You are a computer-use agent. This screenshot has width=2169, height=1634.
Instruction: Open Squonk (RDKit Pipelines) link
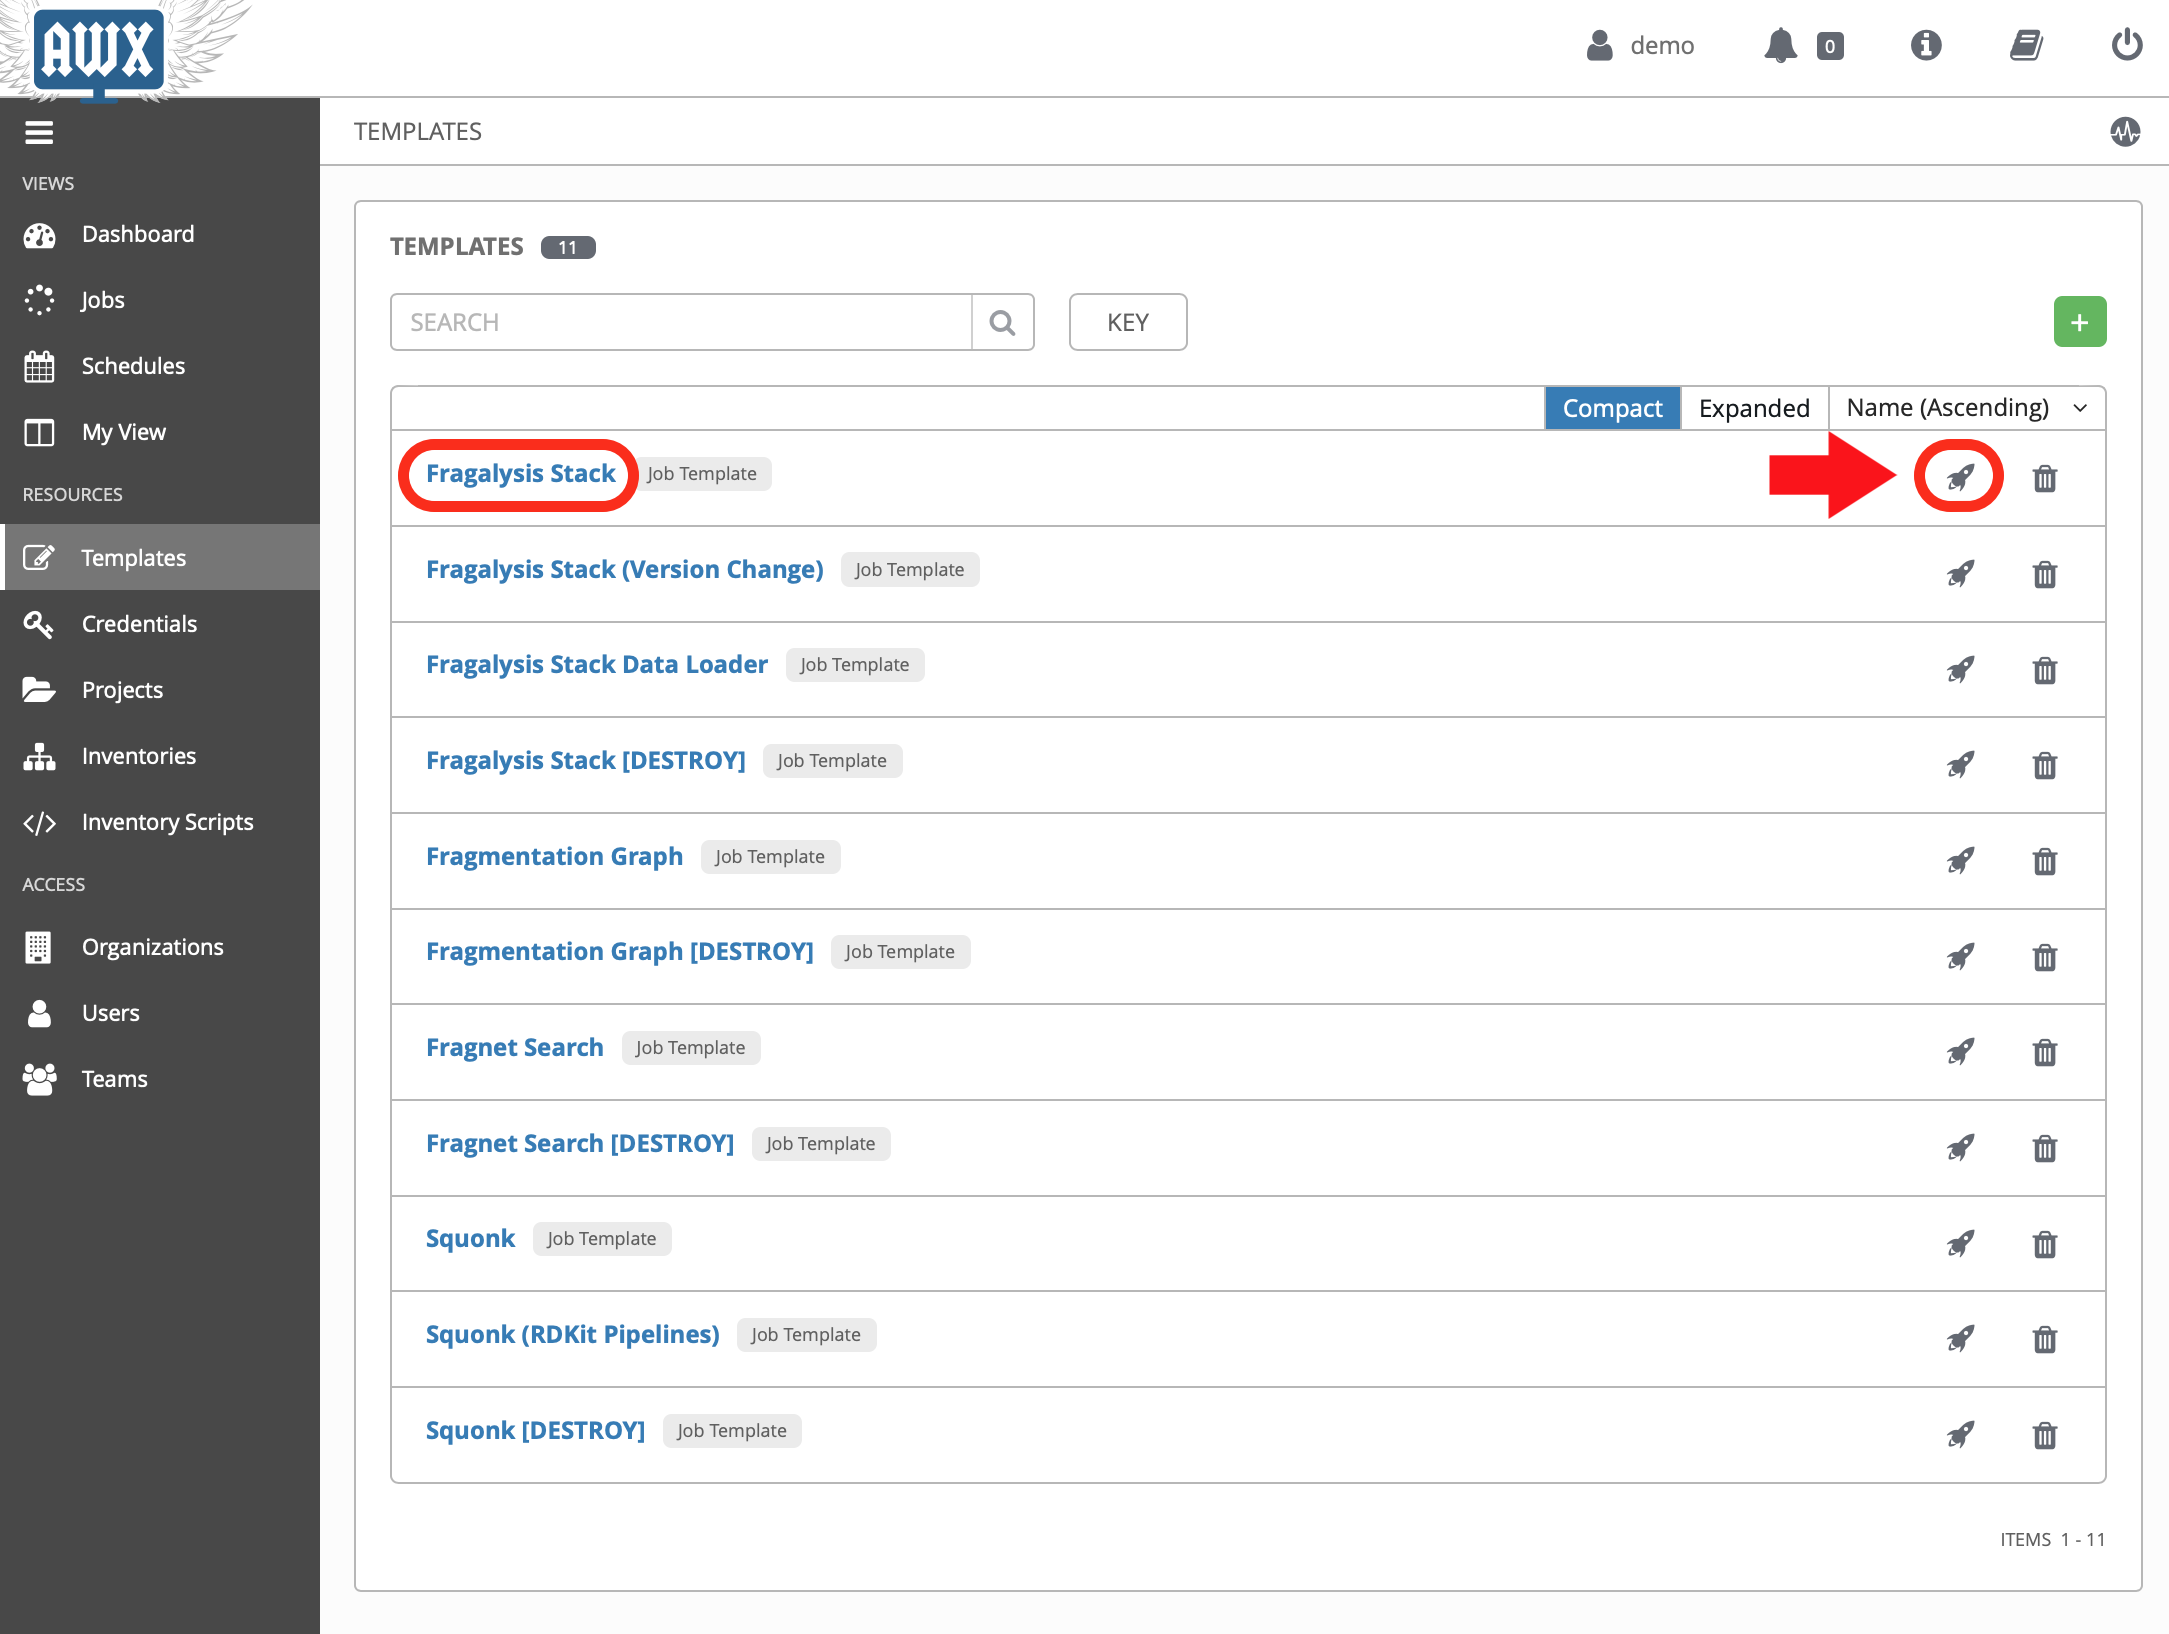pos(573,1334)
